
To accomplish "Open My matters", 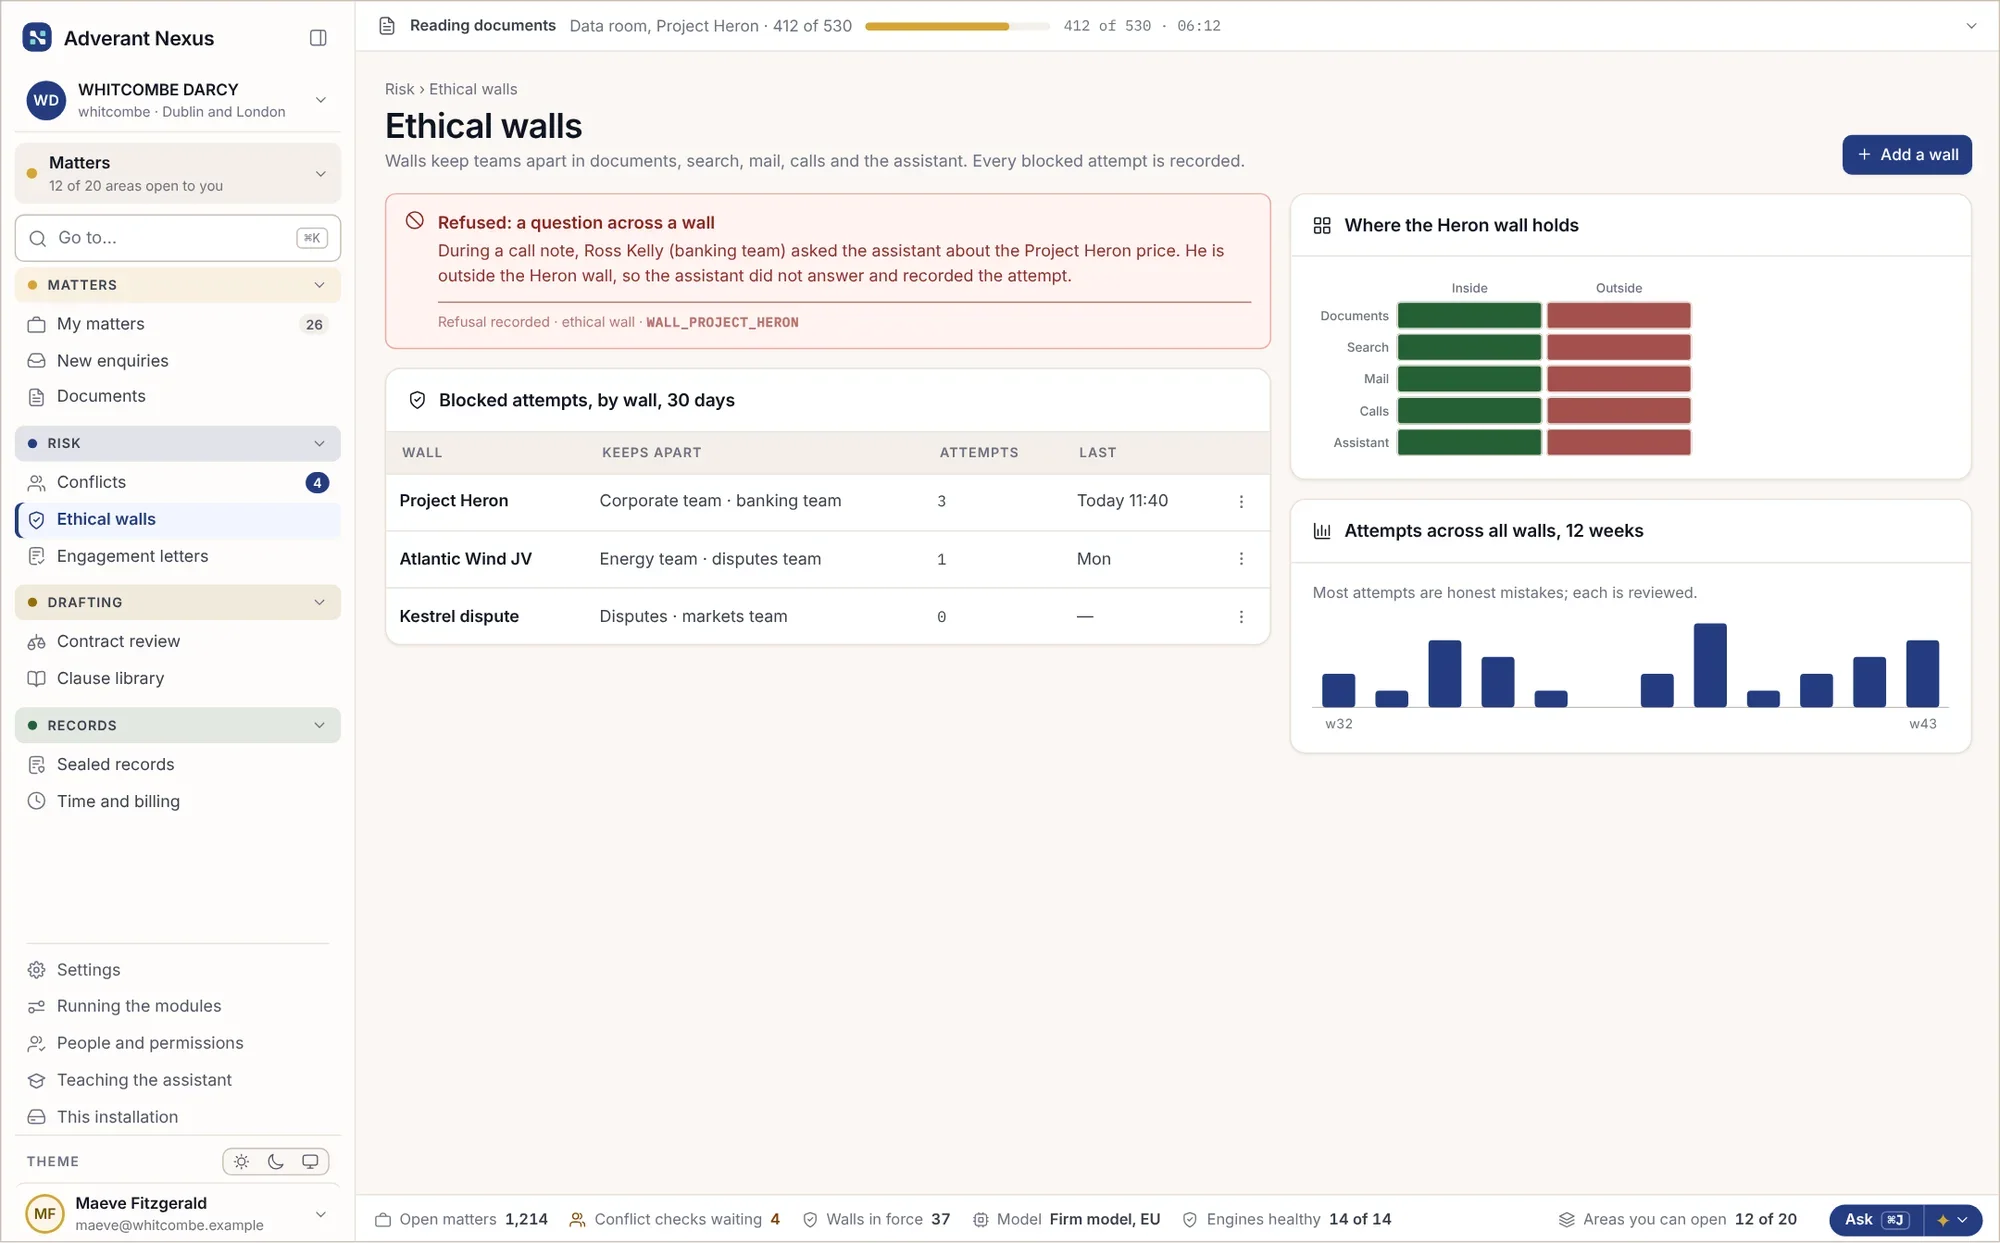I will tap(178, 324).
